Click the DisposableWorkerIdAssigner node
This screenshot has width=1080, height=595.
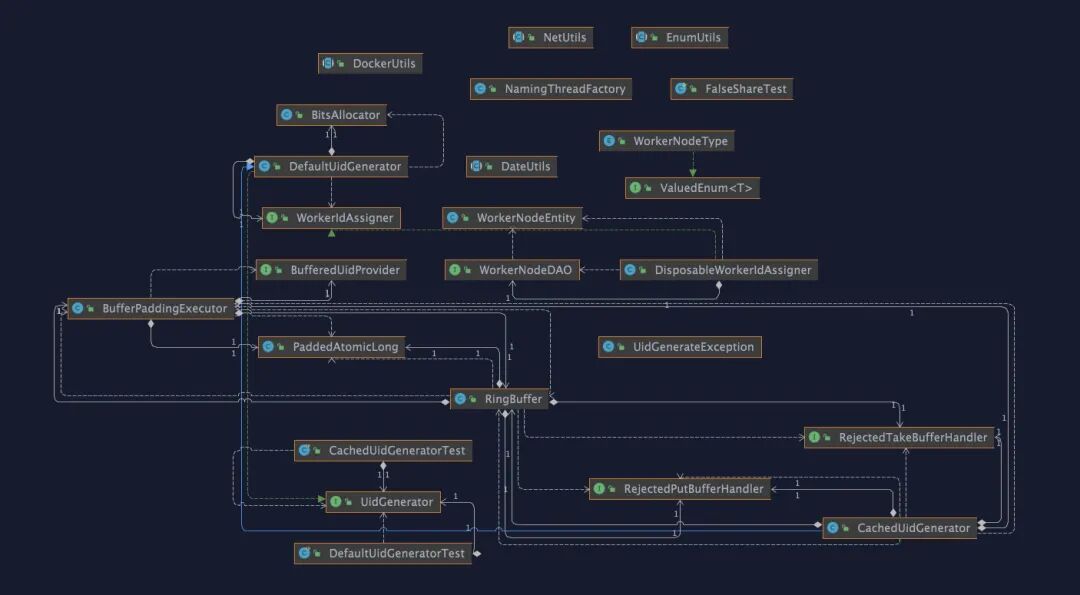tap(732, 270)
